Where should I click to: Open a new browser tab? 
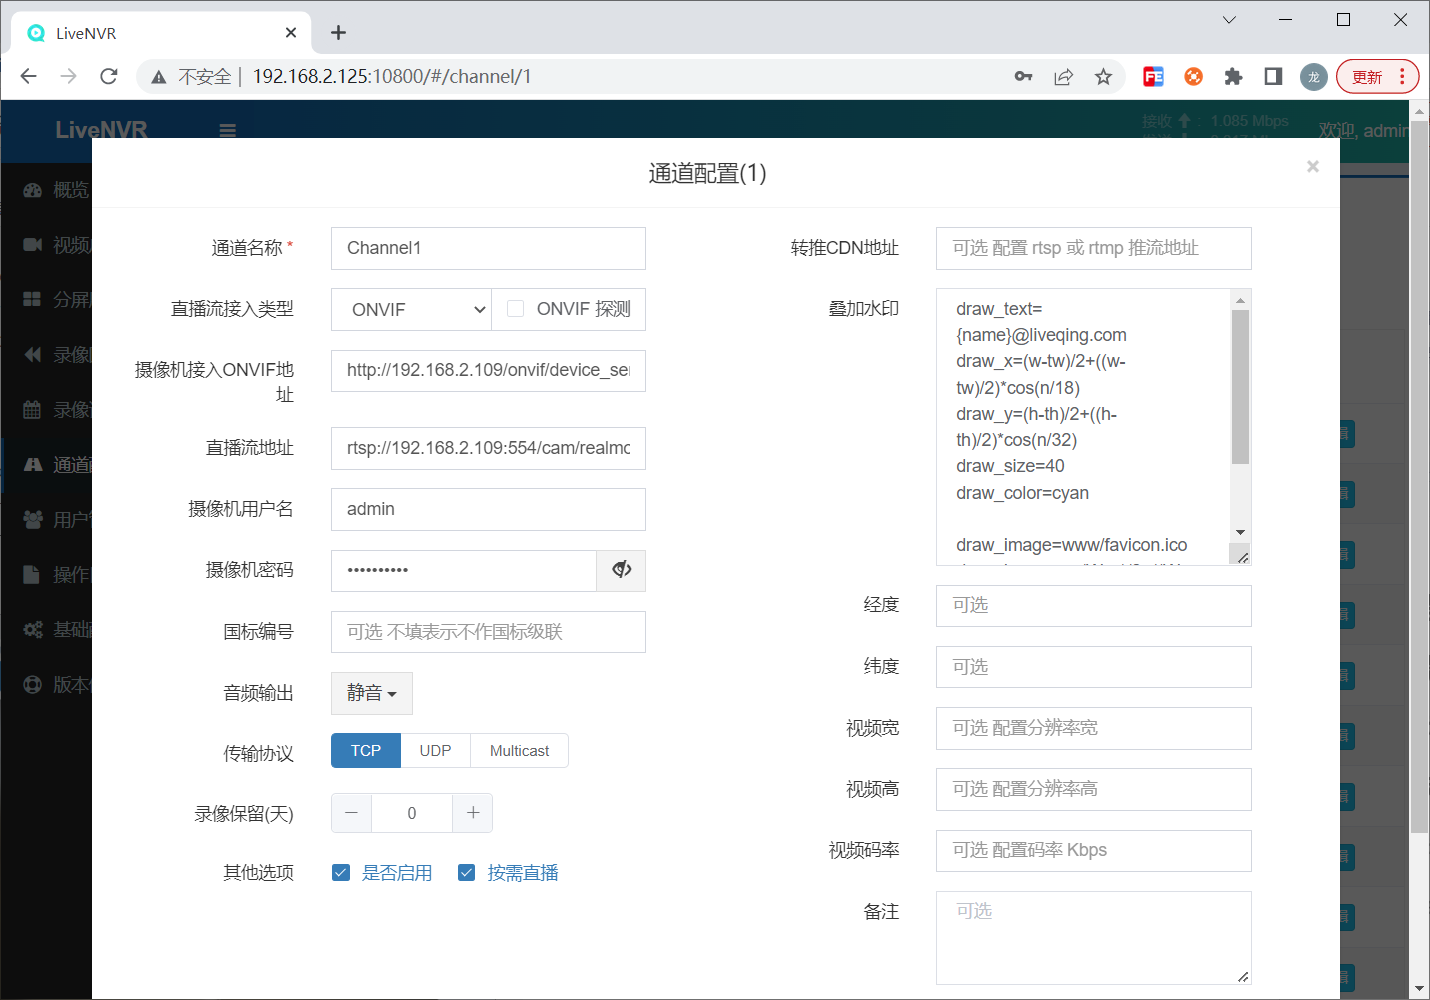pos(338,33)
